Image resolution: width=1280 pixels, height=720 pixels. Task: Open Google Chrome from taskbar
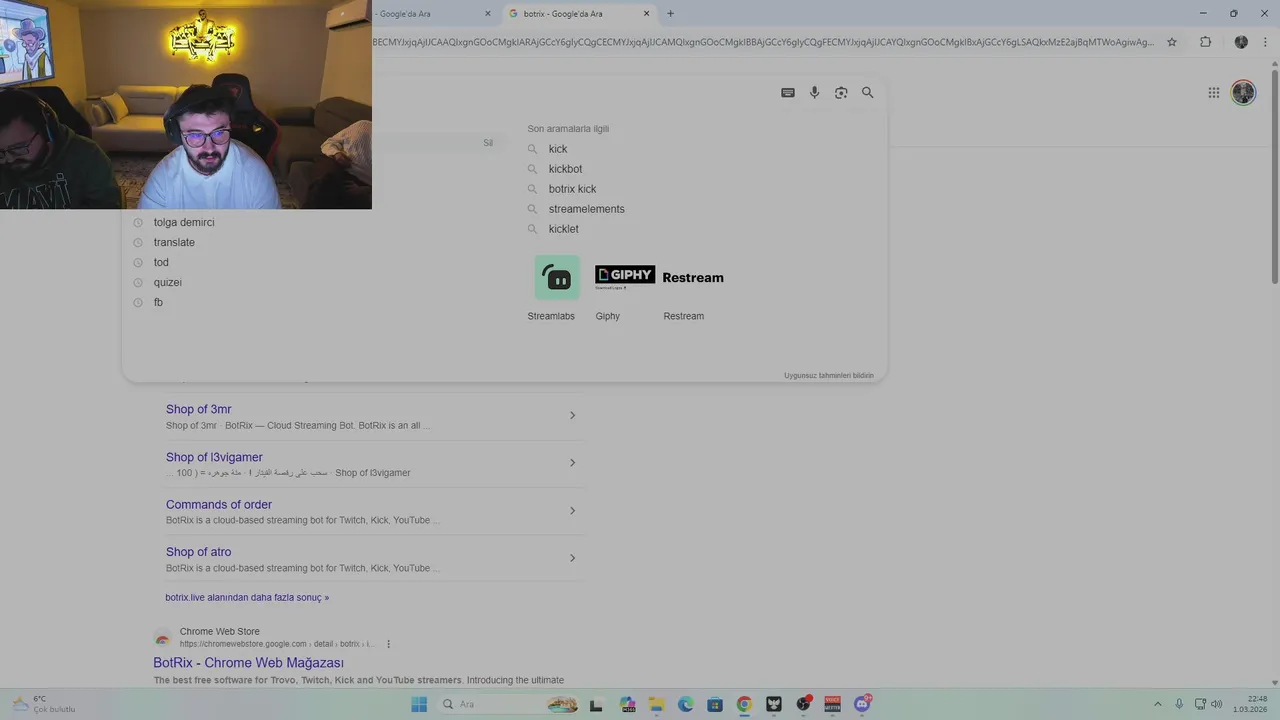tap(744, 704)
